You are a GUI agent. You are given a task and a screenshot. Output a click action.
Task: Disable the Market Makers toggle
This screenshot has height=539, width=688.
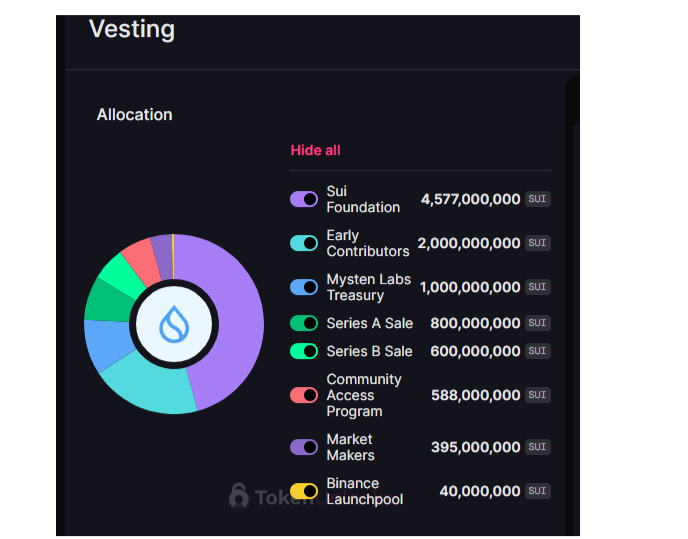click(x=304, y=447)
